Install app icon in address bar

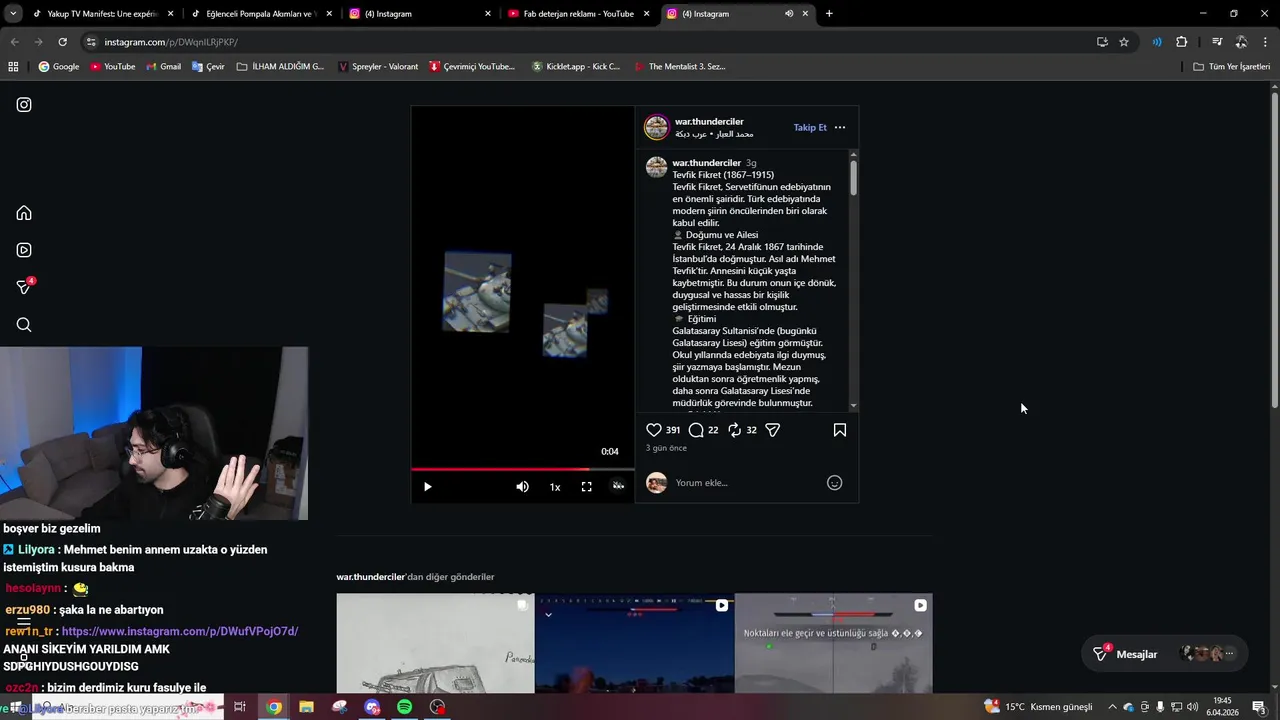[1102, 42]
